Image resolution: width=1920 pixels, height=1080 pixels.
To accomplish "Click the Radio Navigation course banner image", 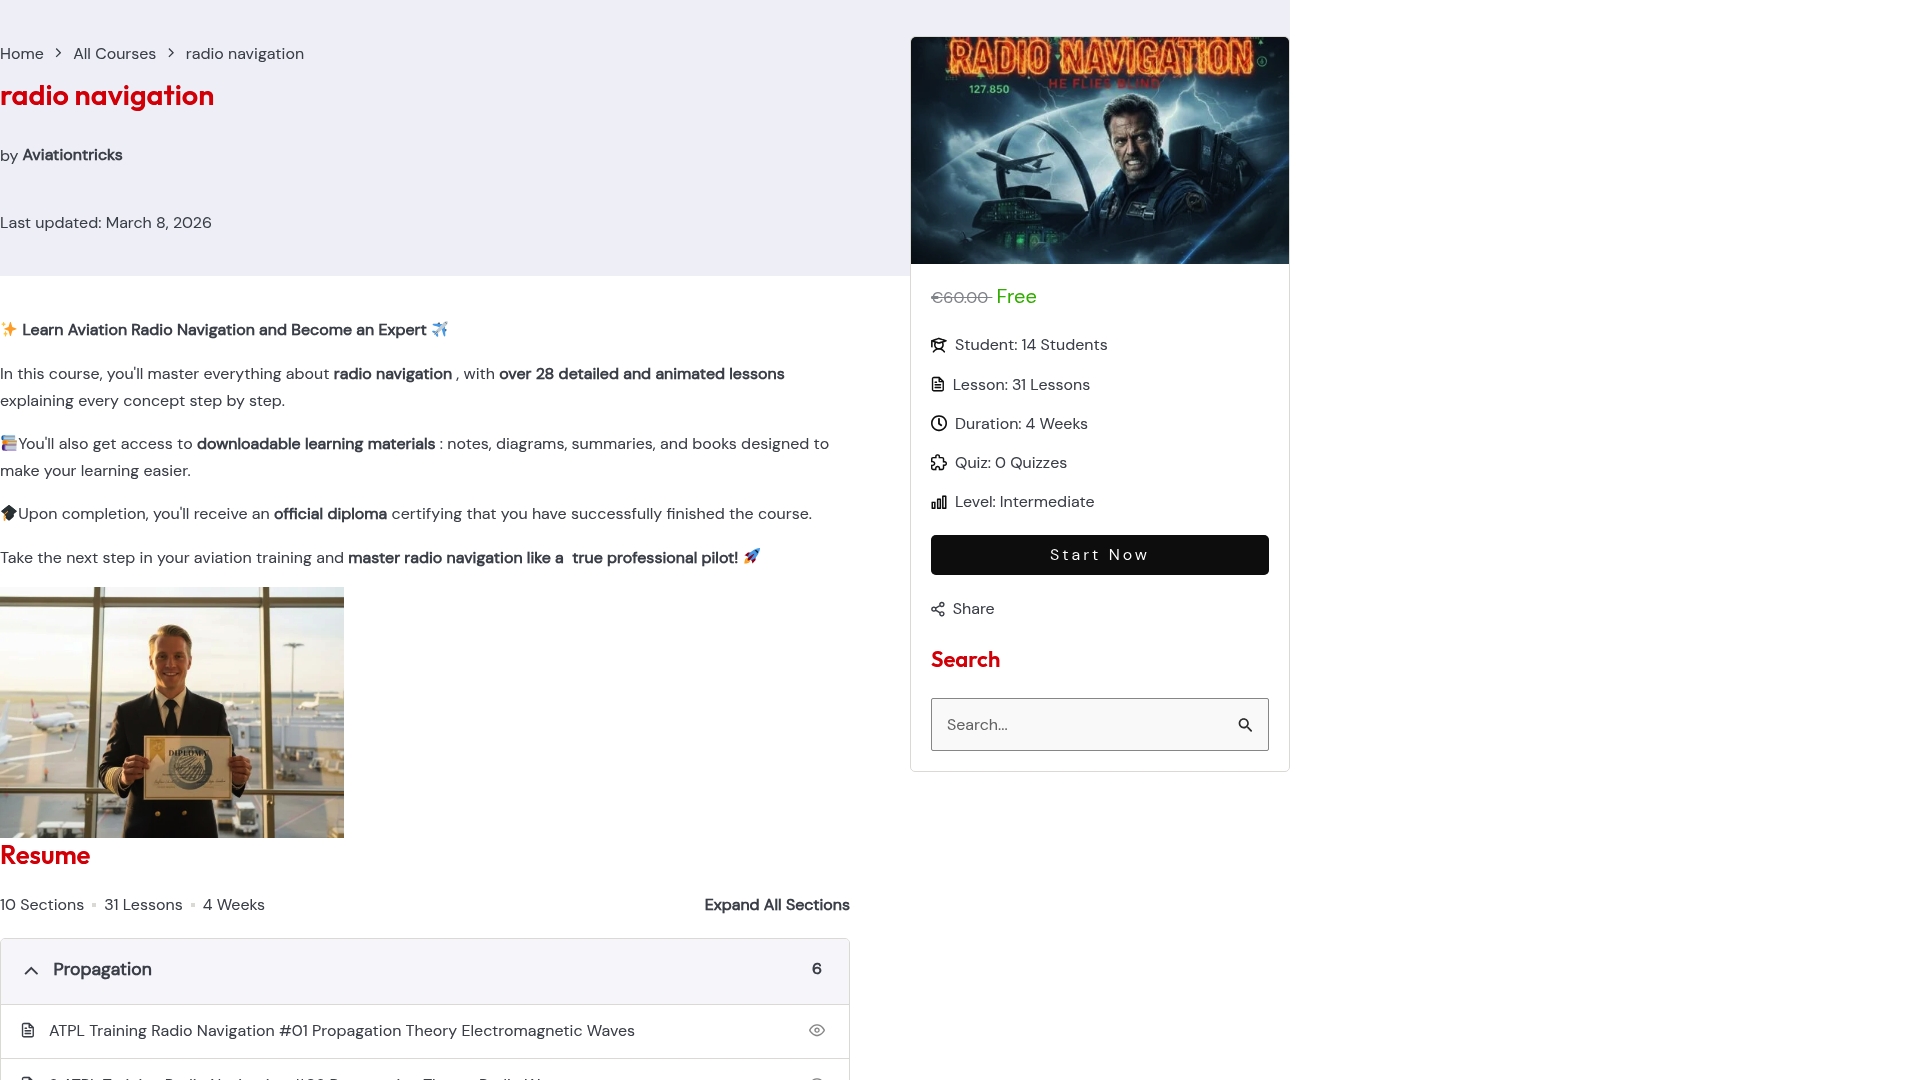I will click(1099, 150).
